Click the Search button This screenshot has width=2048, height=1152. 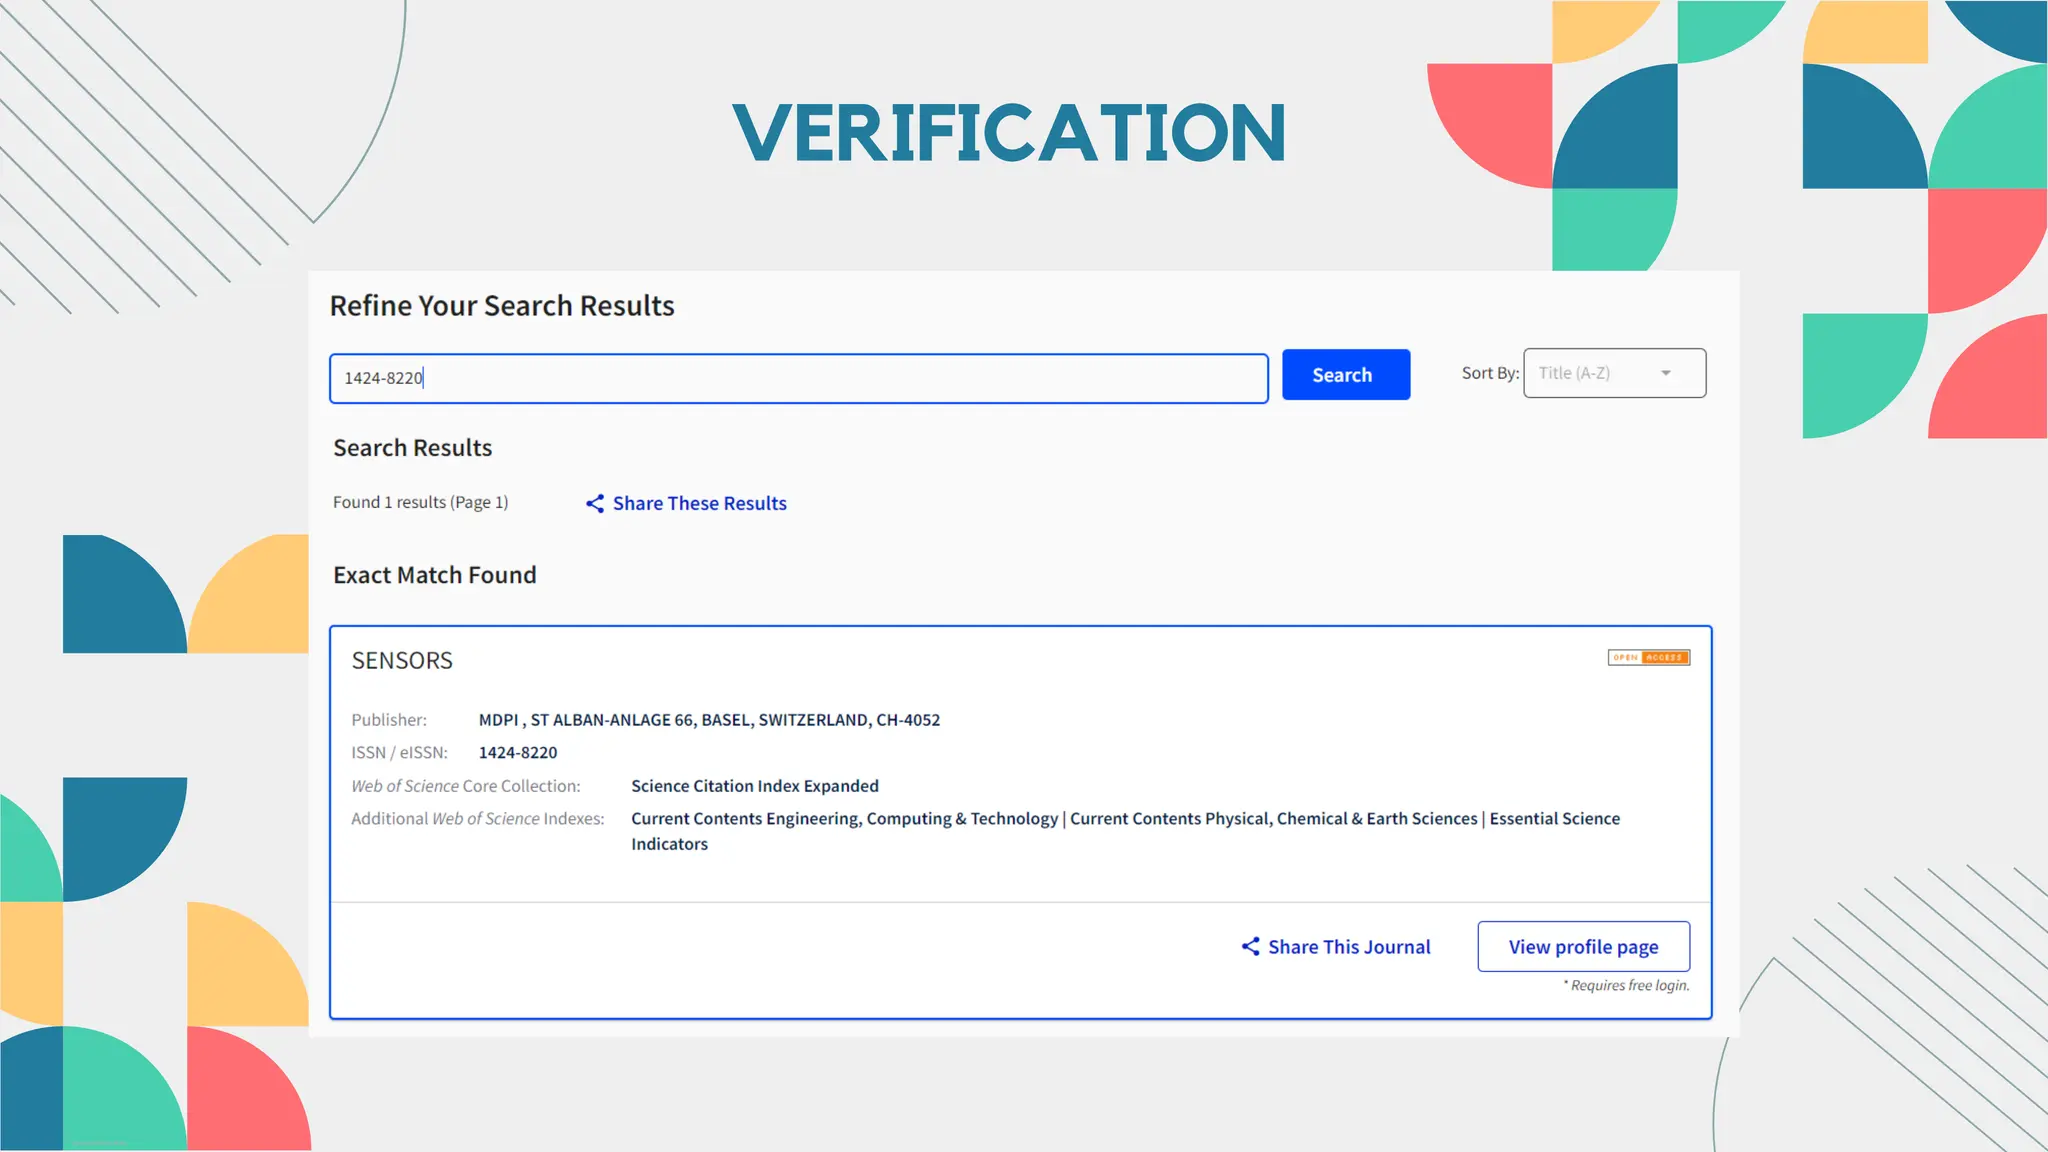1345,375
